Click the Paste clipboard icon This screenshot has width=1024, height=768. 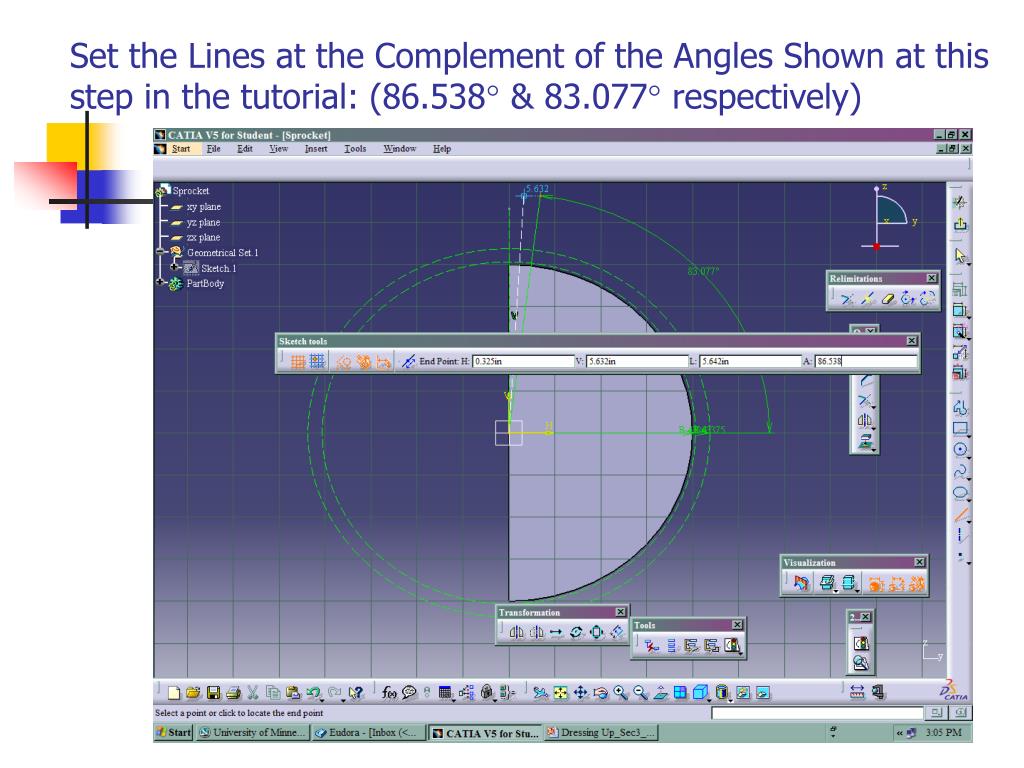[293, 693]
